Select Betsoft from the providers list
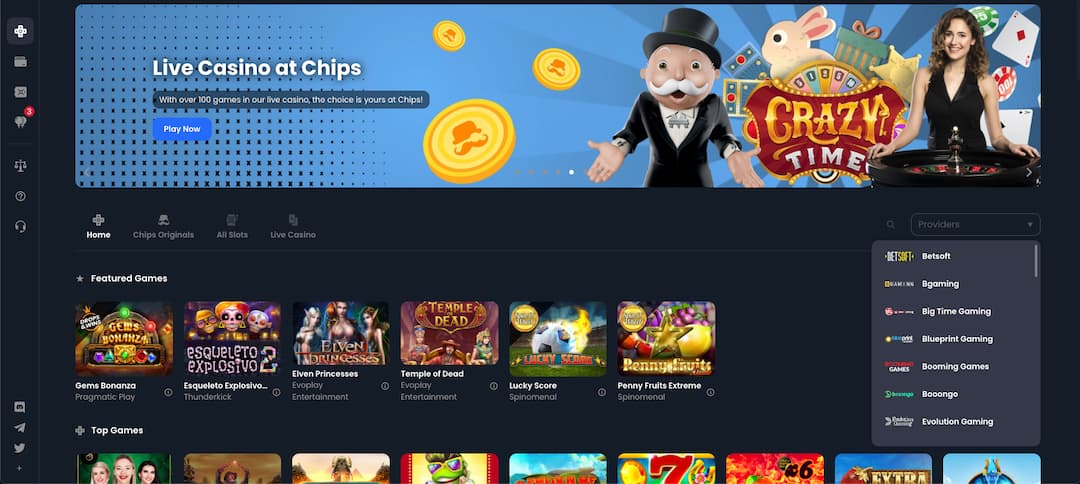Viewport: 1080px width, 484px height. (954, 256)
